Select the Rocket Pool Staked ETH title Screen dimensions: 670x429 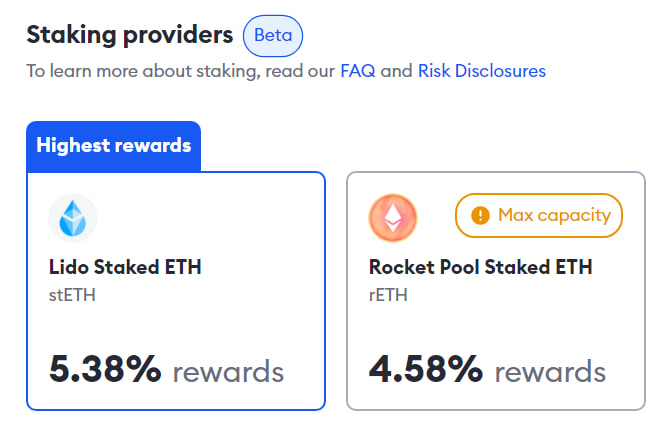[x=481, y=267]
